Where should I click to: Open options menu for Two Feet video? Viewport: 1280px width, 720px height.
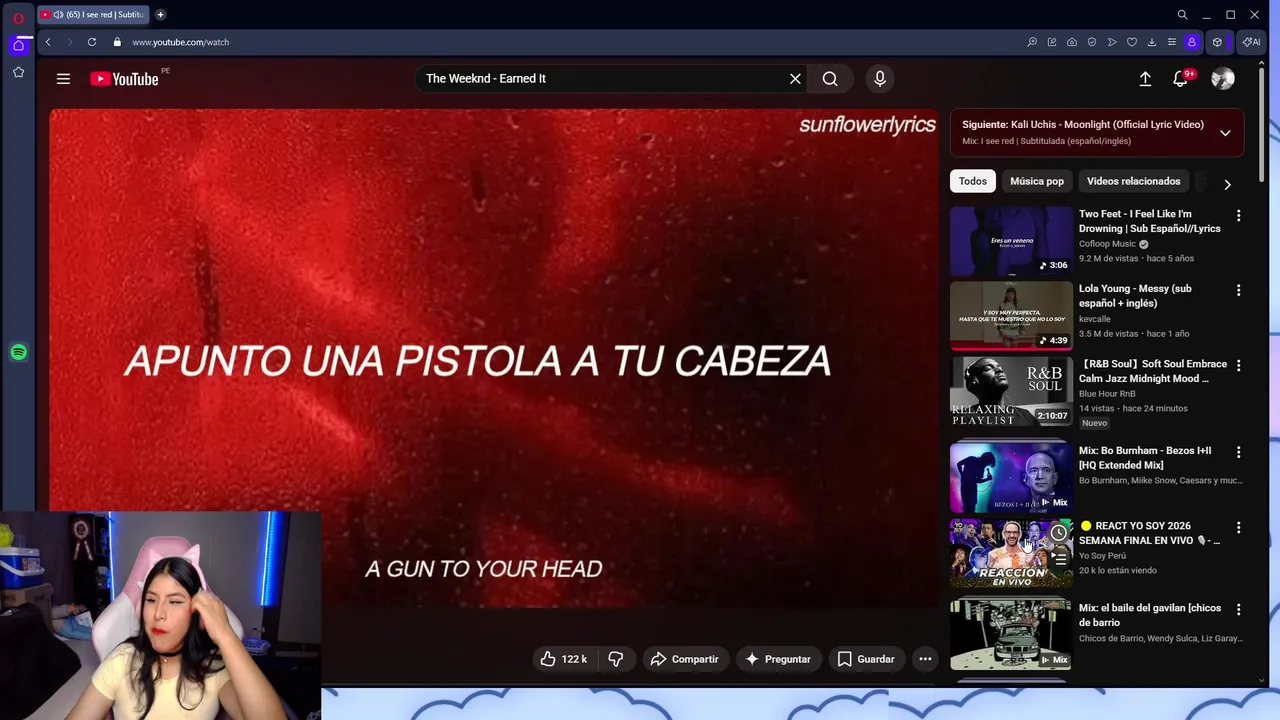click(1238, 215)
